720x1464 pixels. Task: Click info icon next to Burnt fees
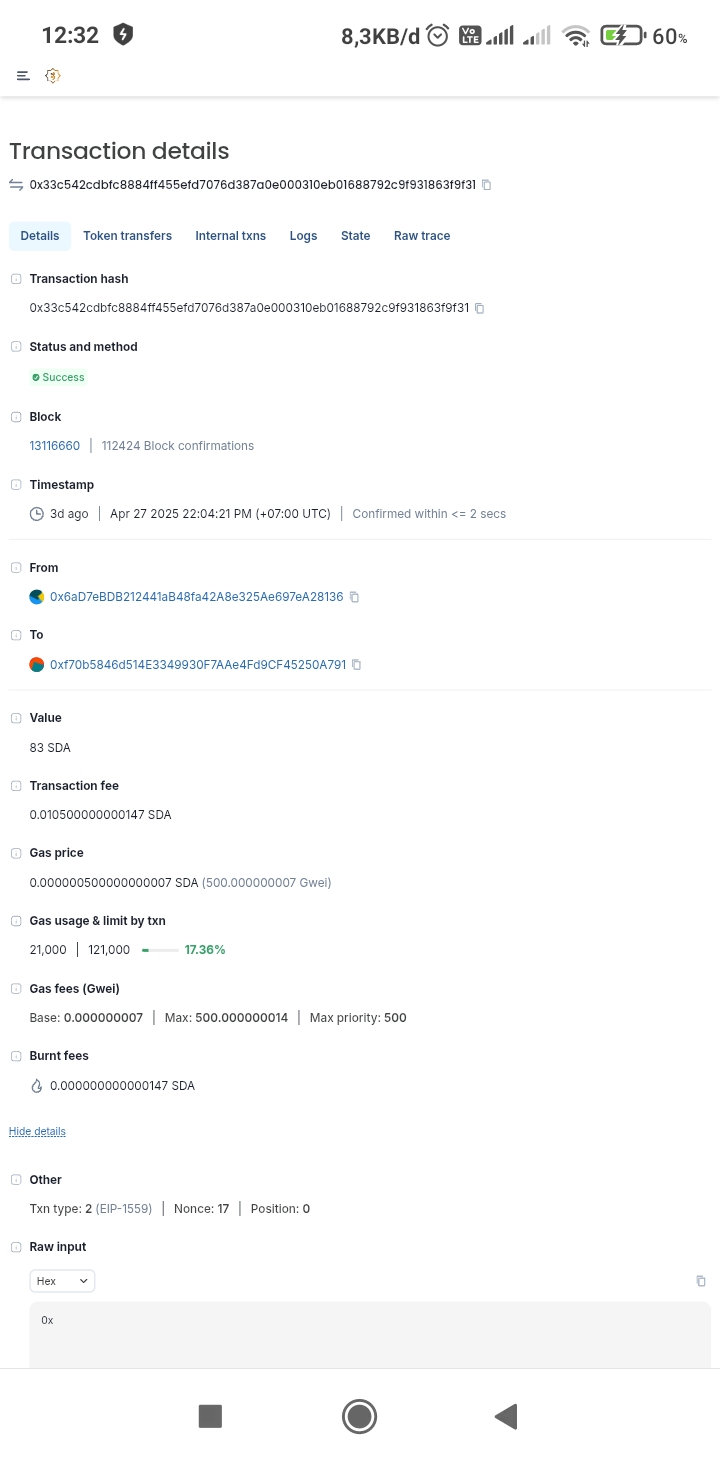tap(16, 1056)
